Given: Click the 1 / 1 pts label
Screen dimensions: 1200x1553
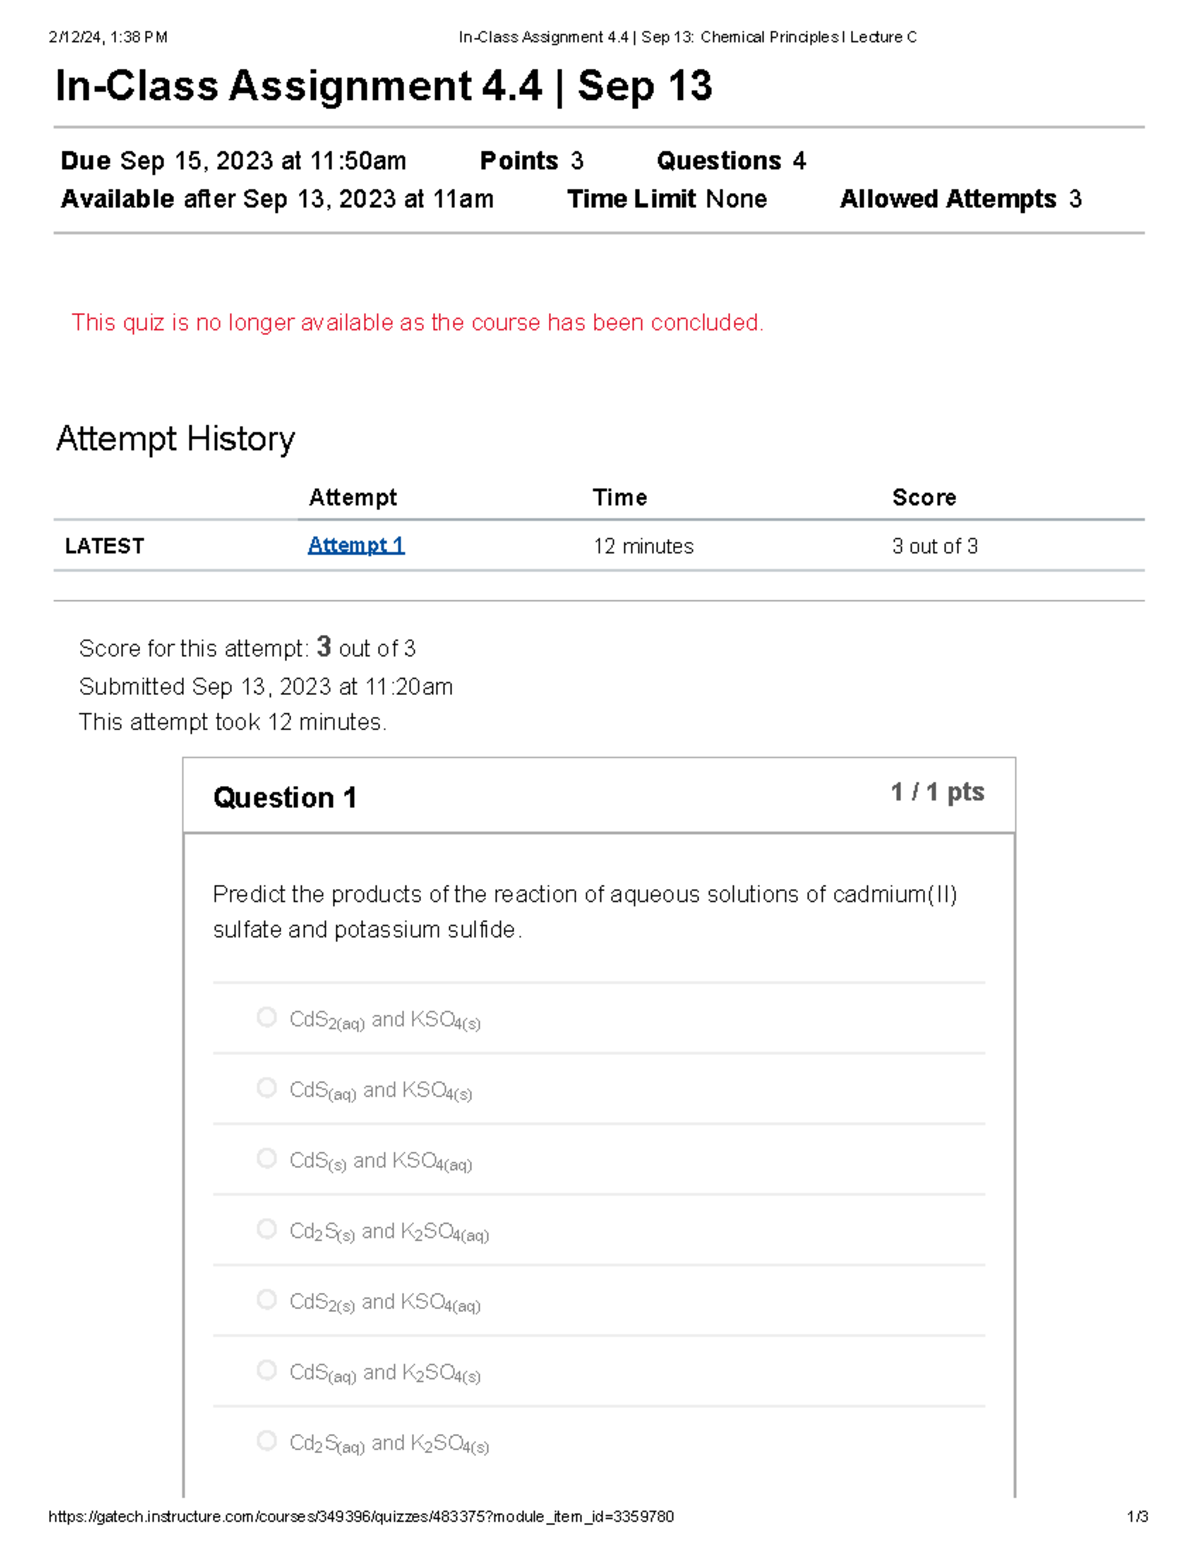Looking at the screenshot, I should 937,793.
